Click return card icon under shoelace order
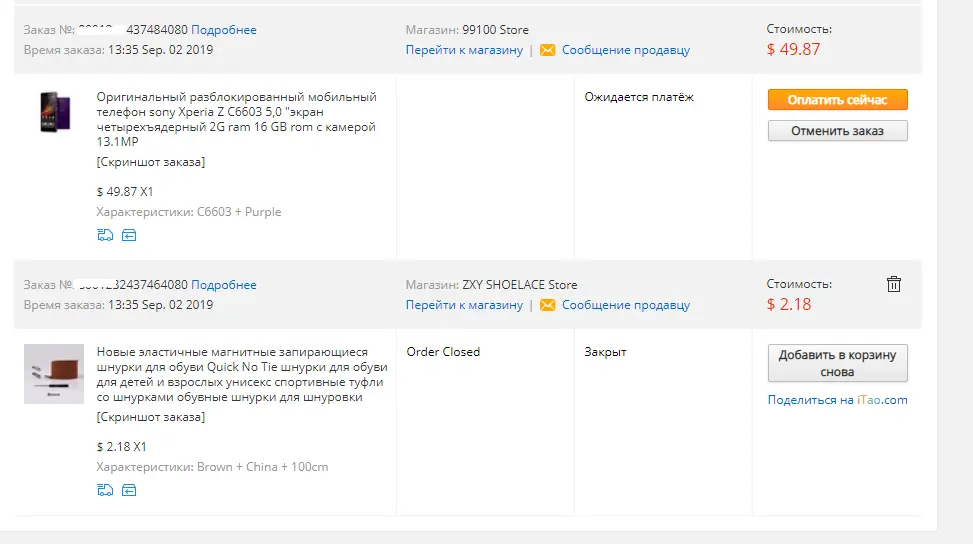The image size is (973, 544). tap(128, 490)
